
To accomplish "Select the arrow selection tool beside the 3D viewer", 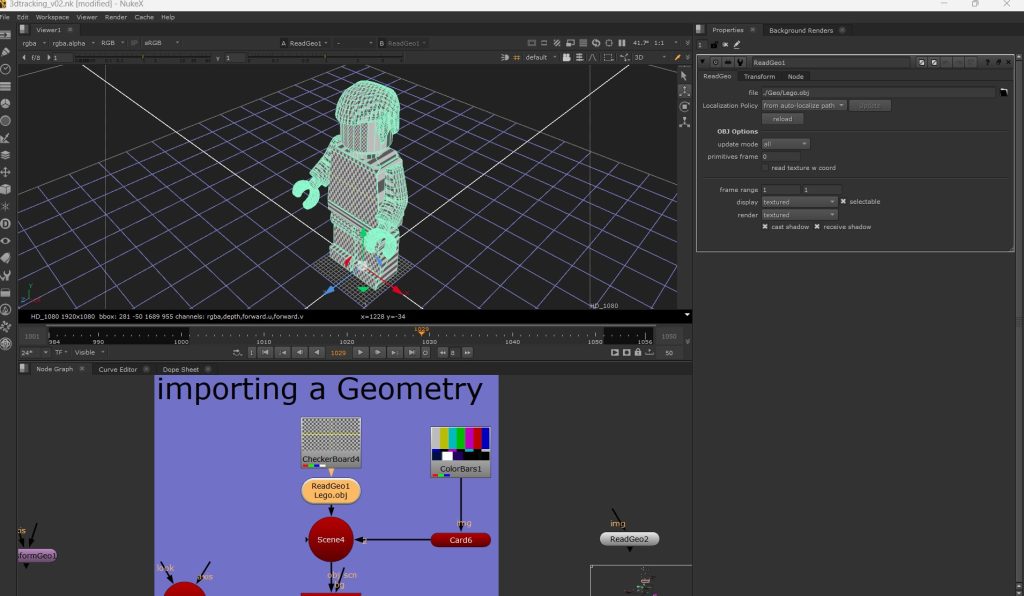I will point(684,76).
